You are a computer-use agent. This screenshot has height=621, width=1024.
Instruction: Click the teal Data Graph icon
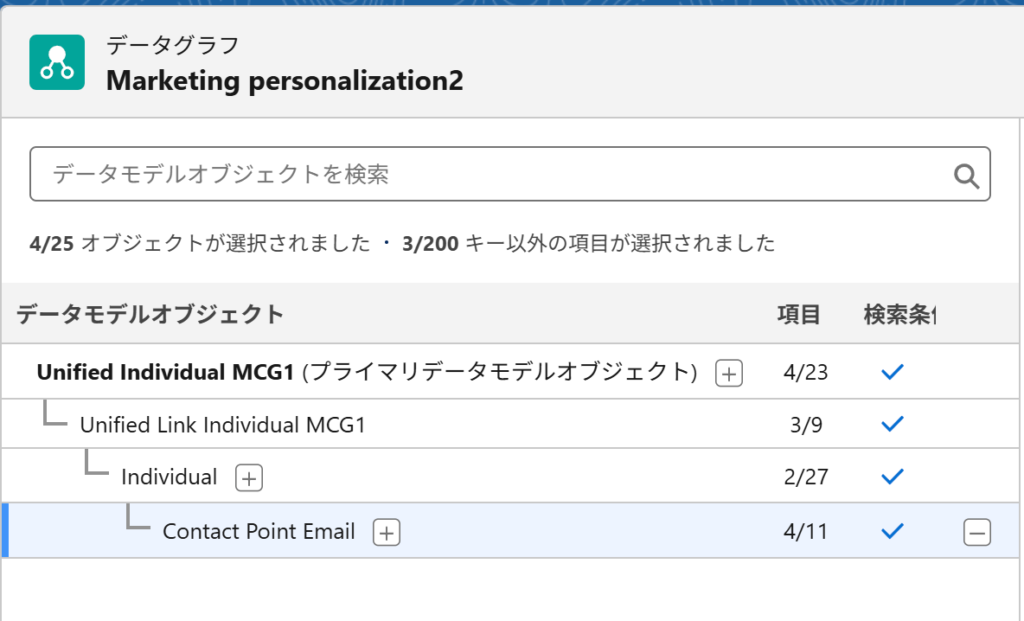pos(57,62)
